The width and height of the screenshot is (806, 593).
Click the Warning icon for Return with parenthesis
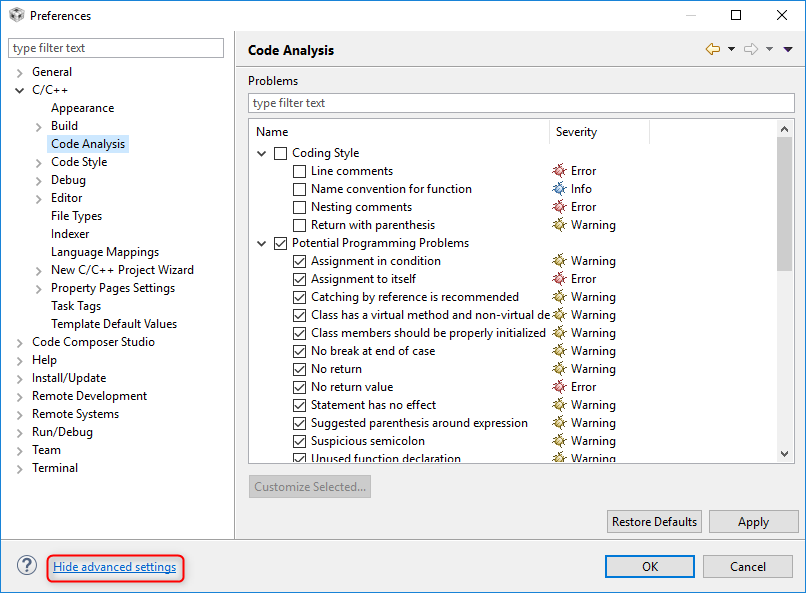560,225
